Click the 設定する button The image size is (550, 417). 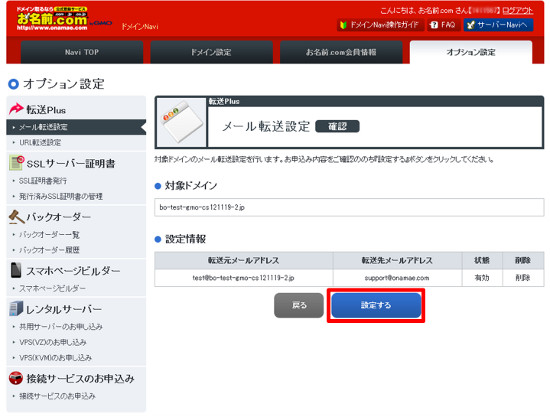pyautogui.click(x=376, y=305)
